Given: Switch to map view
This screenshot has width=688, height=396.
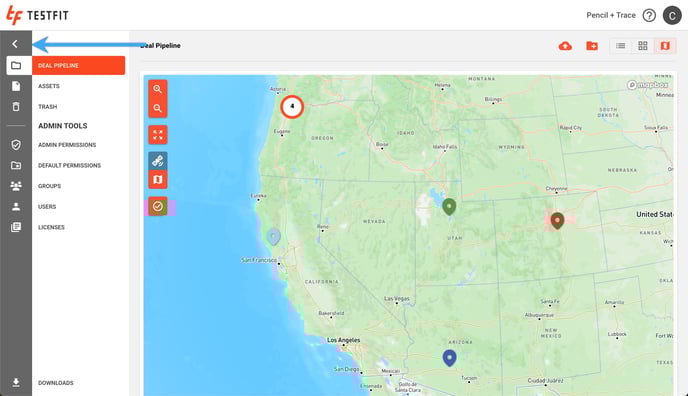Looking at the screenshot, I should 665,46.
